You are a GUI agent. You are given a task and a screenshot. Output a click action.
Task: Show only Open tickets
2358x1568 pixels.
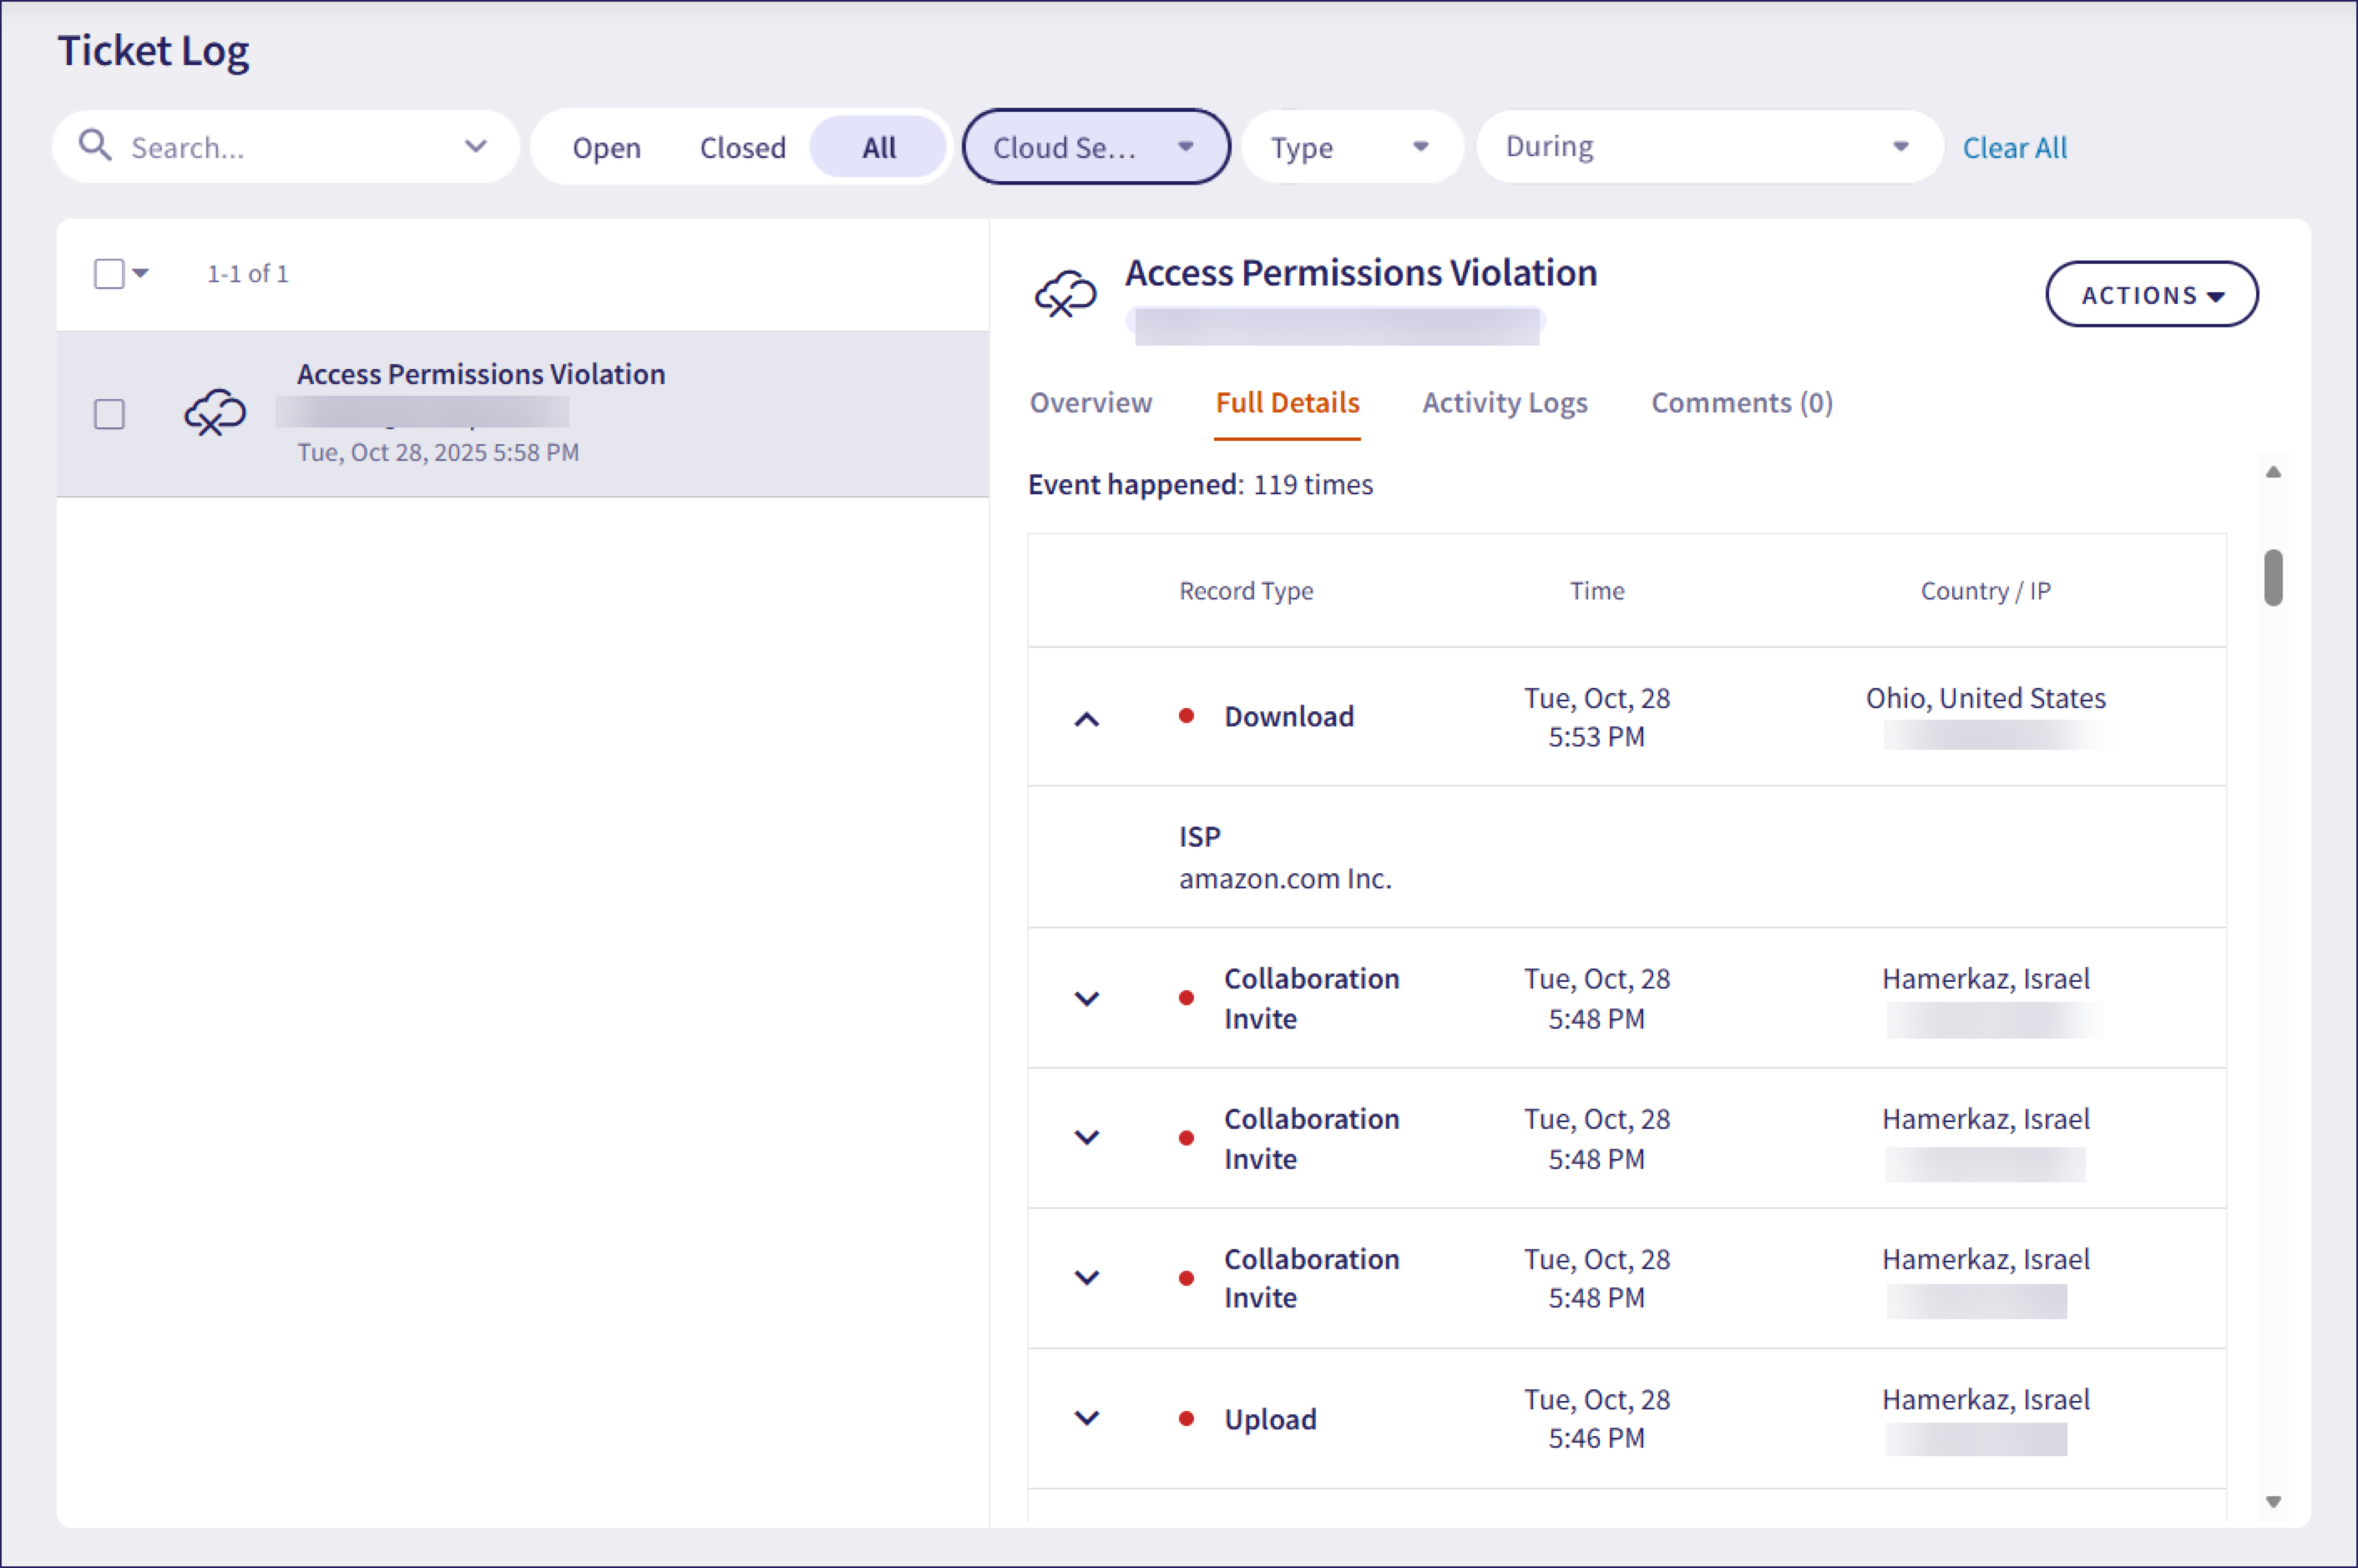(606, 147)
